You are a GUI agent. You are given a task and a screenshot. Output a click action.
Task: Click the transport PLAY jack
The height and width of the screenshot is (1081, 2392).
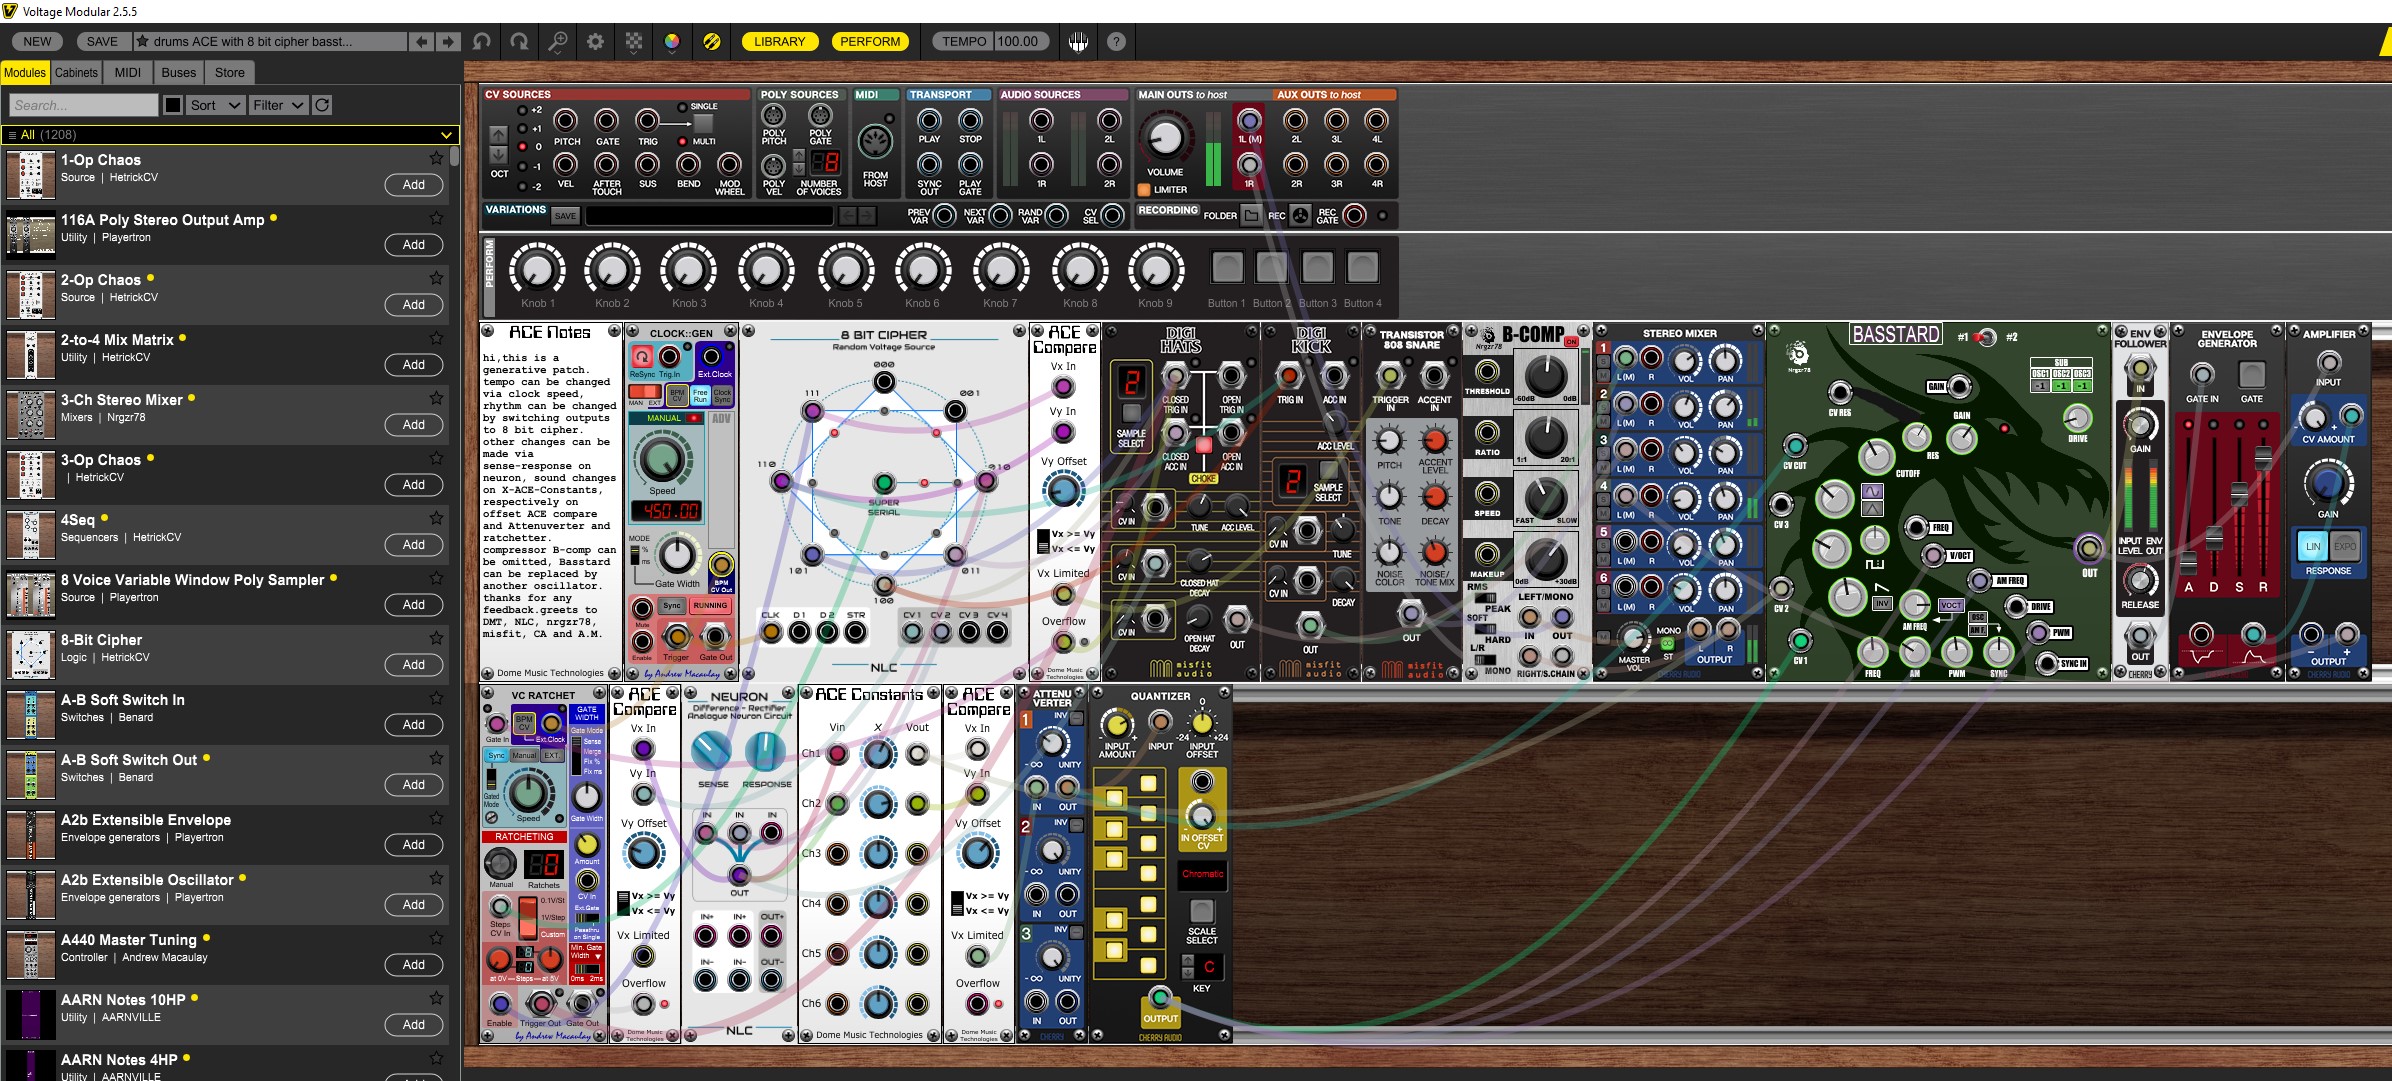click(x=929, y=120)
